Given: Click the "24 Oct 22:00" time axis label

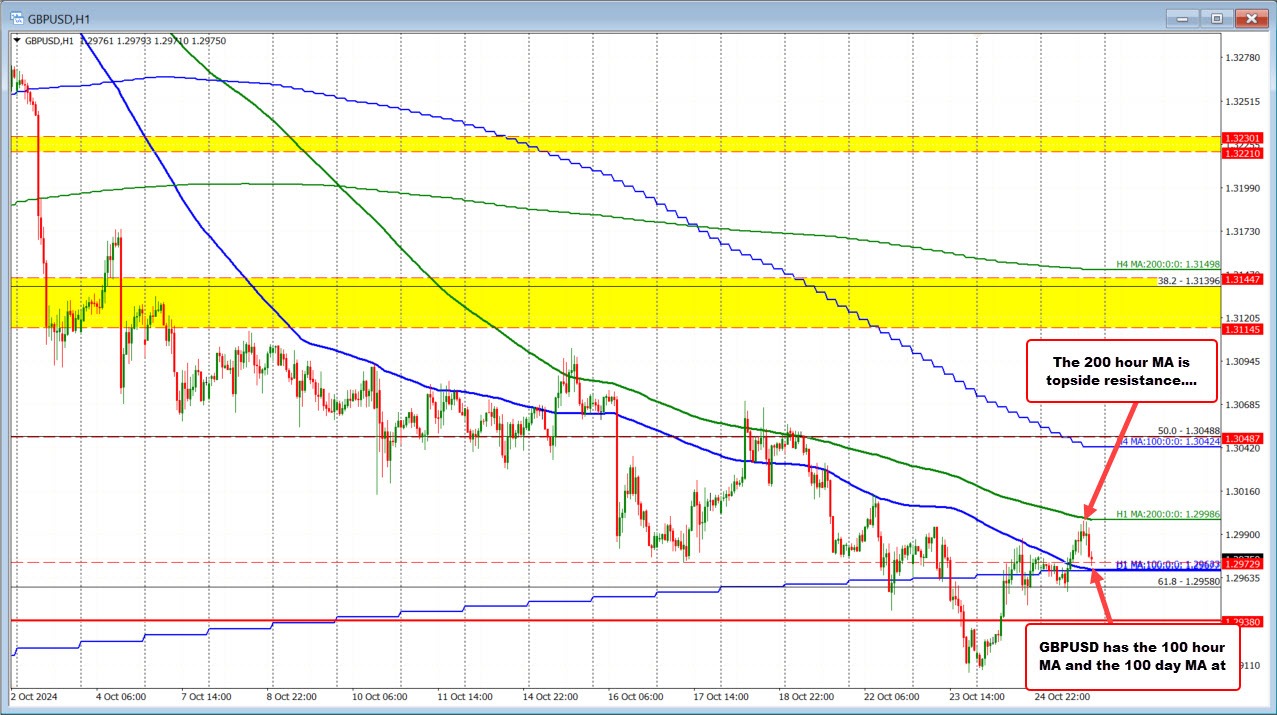Looking at the screenshot, I should [x=1061, y=697].
